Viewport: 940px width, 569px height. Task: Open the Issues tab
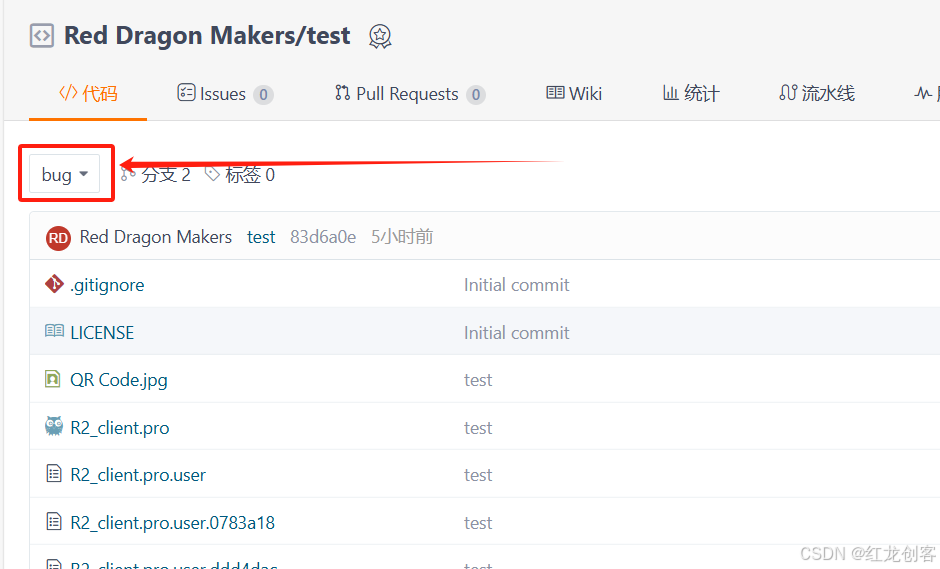[225, 94]
